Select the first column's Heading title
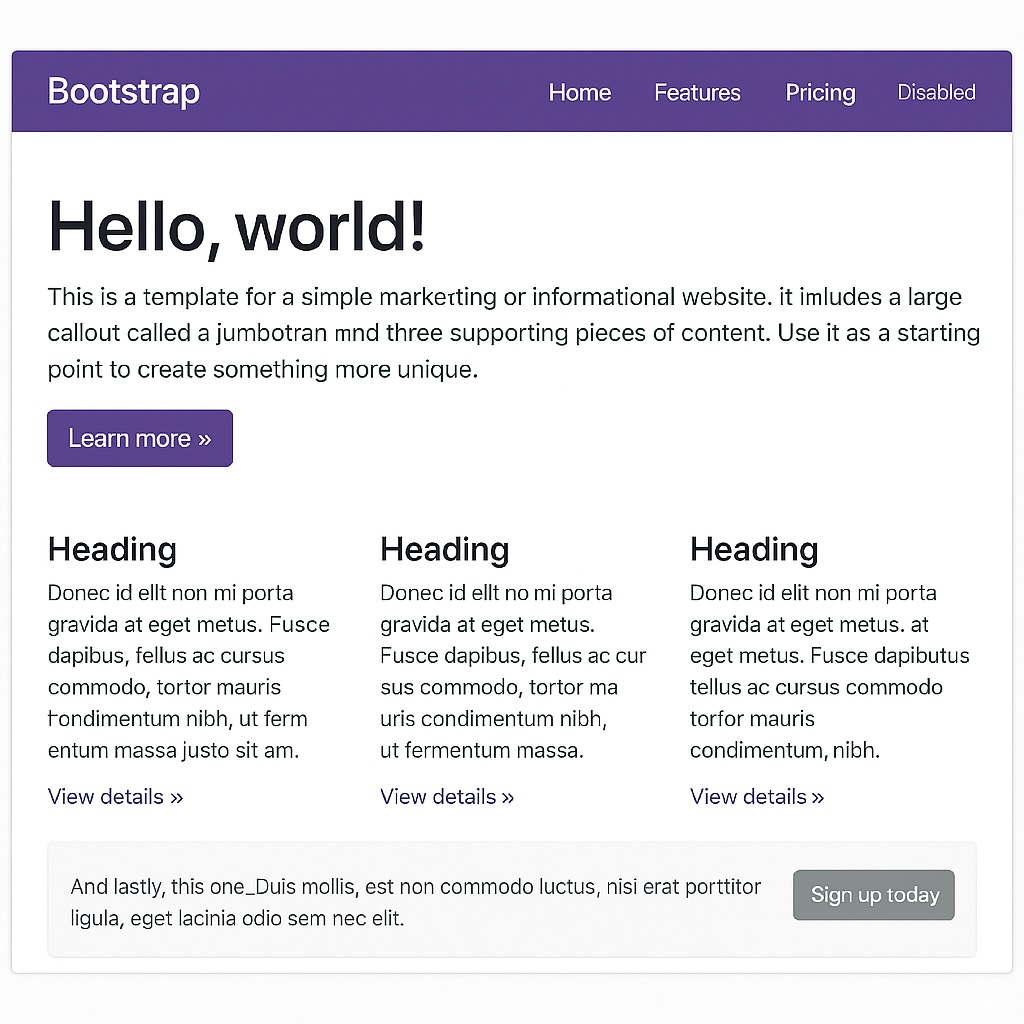Viewport: 1024px width, 1024px height. 112,549
